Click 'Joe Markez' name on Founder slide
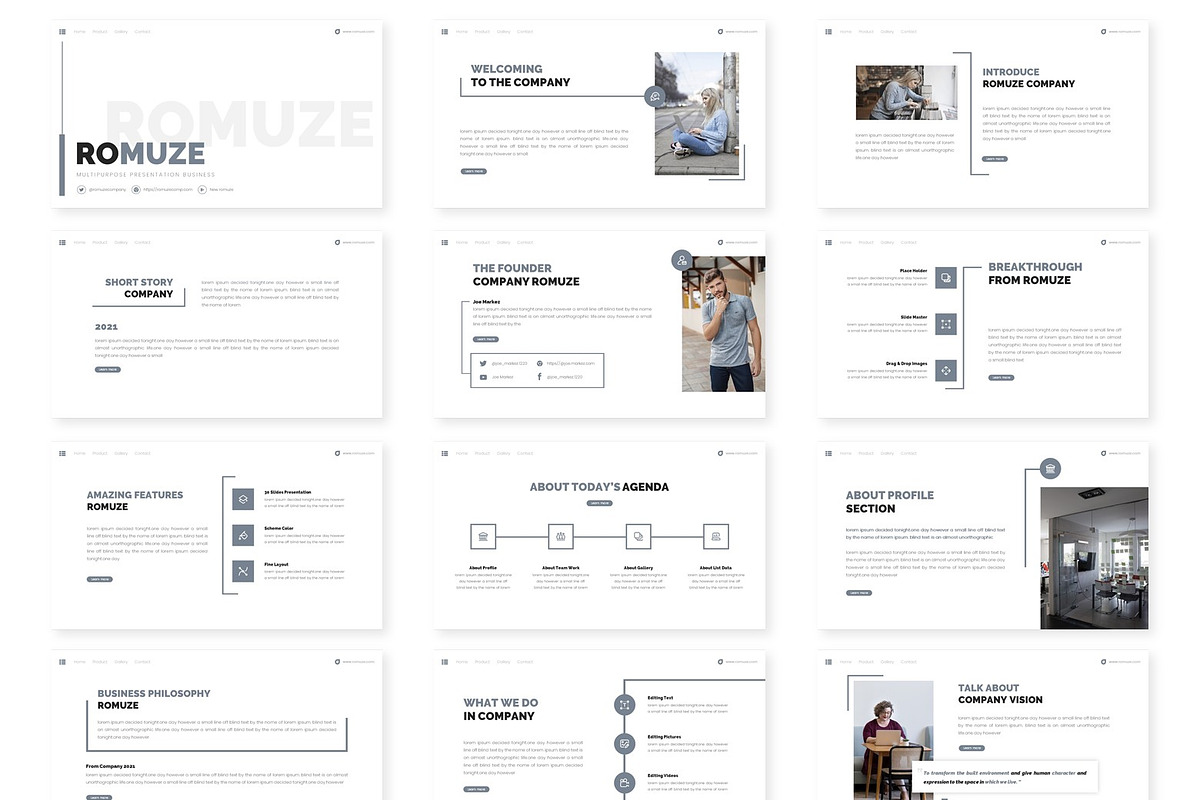The image size is (1200, 800). click(x=486, y=301)
